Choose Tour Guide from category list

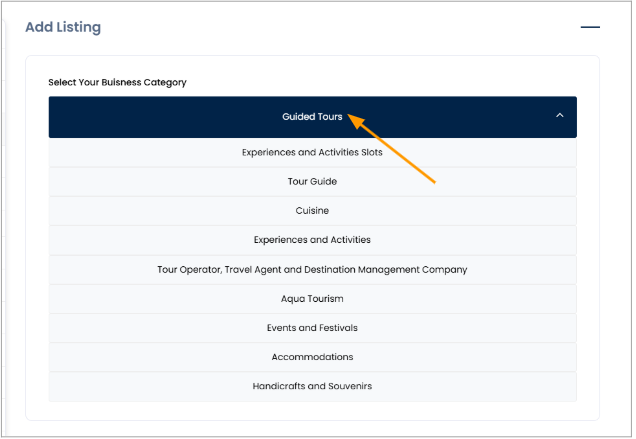[x=312, y=182]
